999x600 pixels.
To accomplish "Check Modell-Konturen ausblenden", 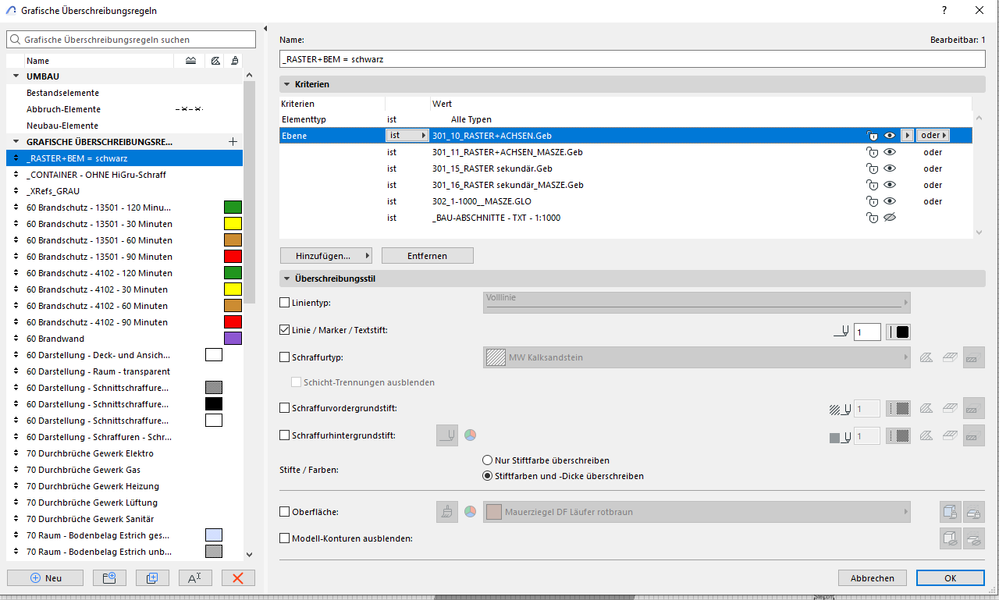I will (x=285, y=538).
